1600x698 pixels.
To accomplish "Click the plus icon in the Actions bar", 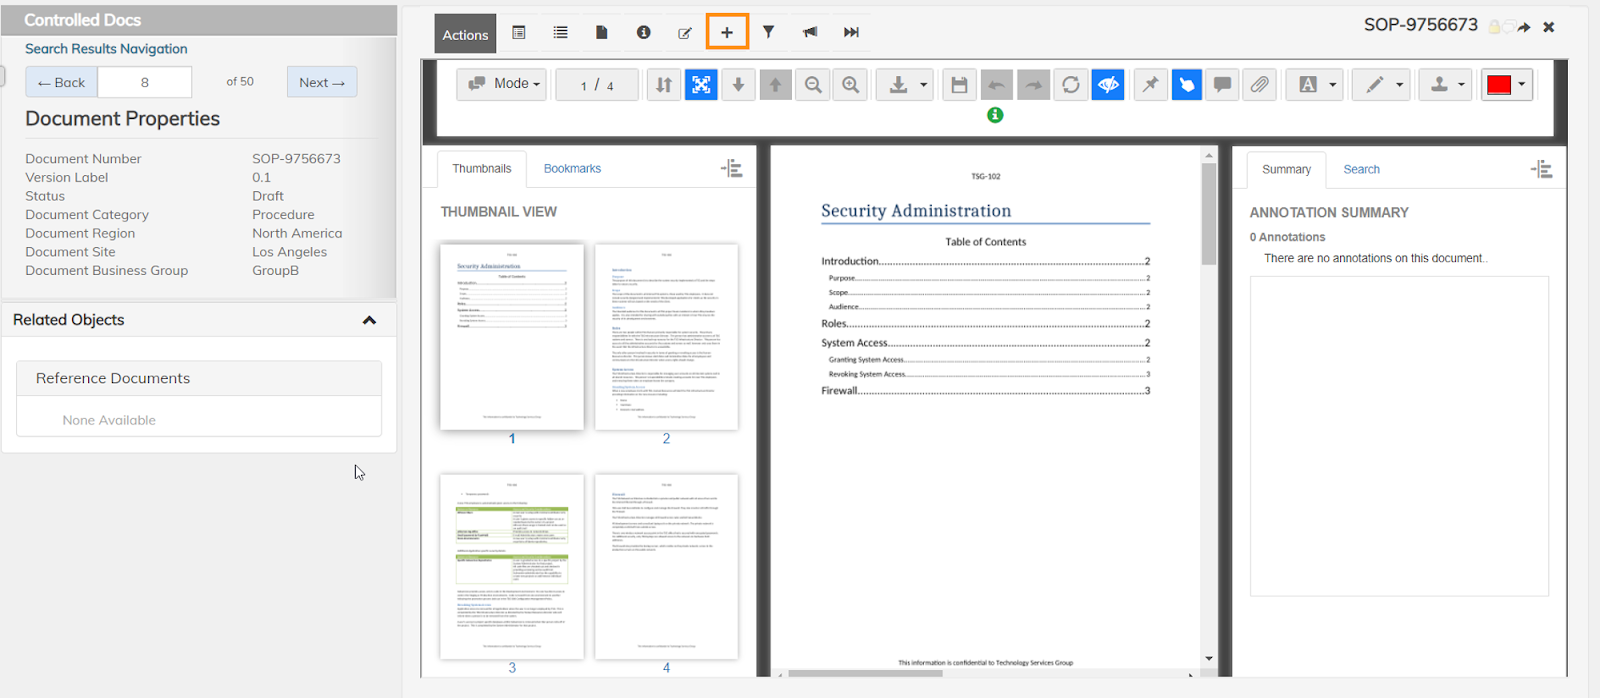I will pos(727,32).
